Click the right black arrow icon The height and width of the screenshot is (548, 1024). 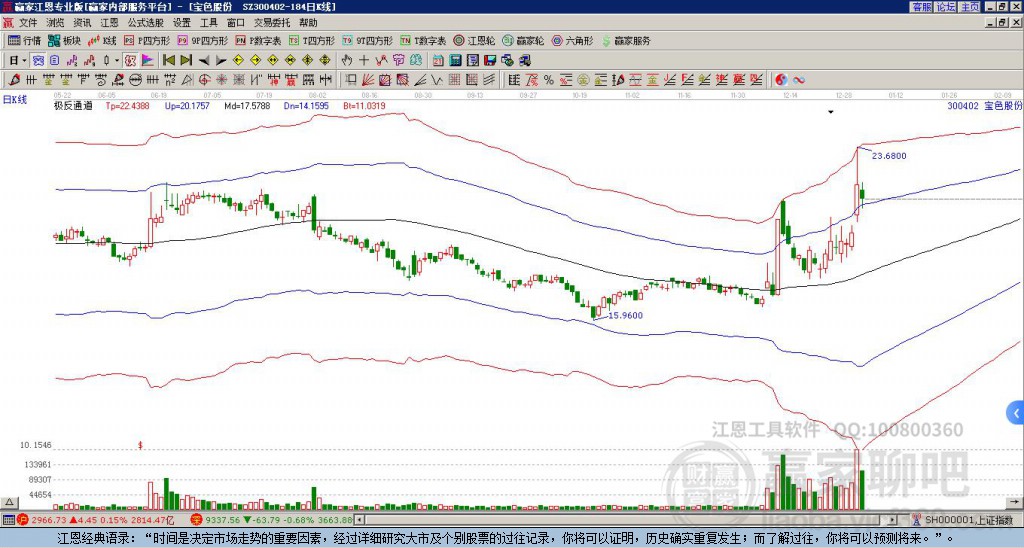(x=221, y=61)
